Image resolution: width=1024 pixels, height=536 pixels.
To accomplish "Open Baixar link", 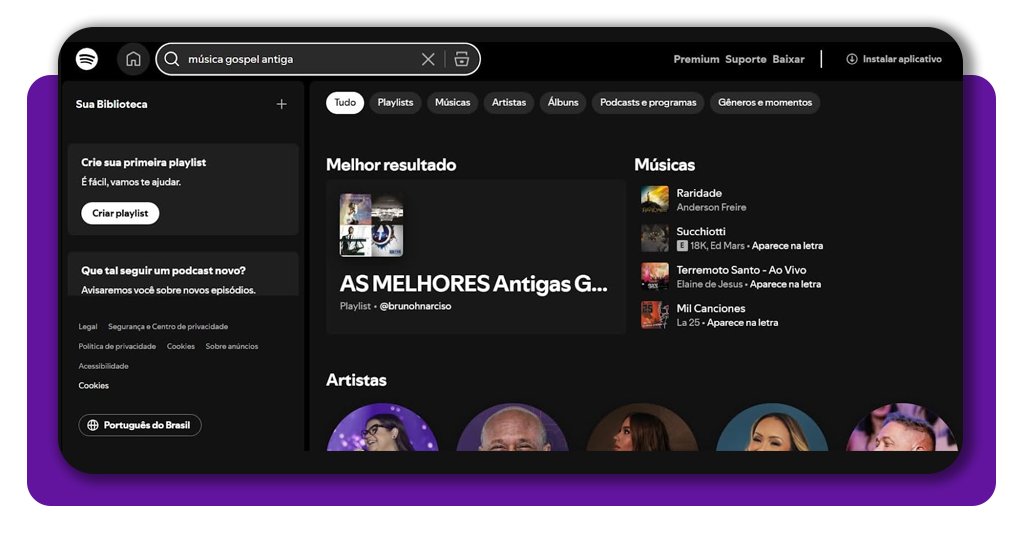I will [788, 59].
